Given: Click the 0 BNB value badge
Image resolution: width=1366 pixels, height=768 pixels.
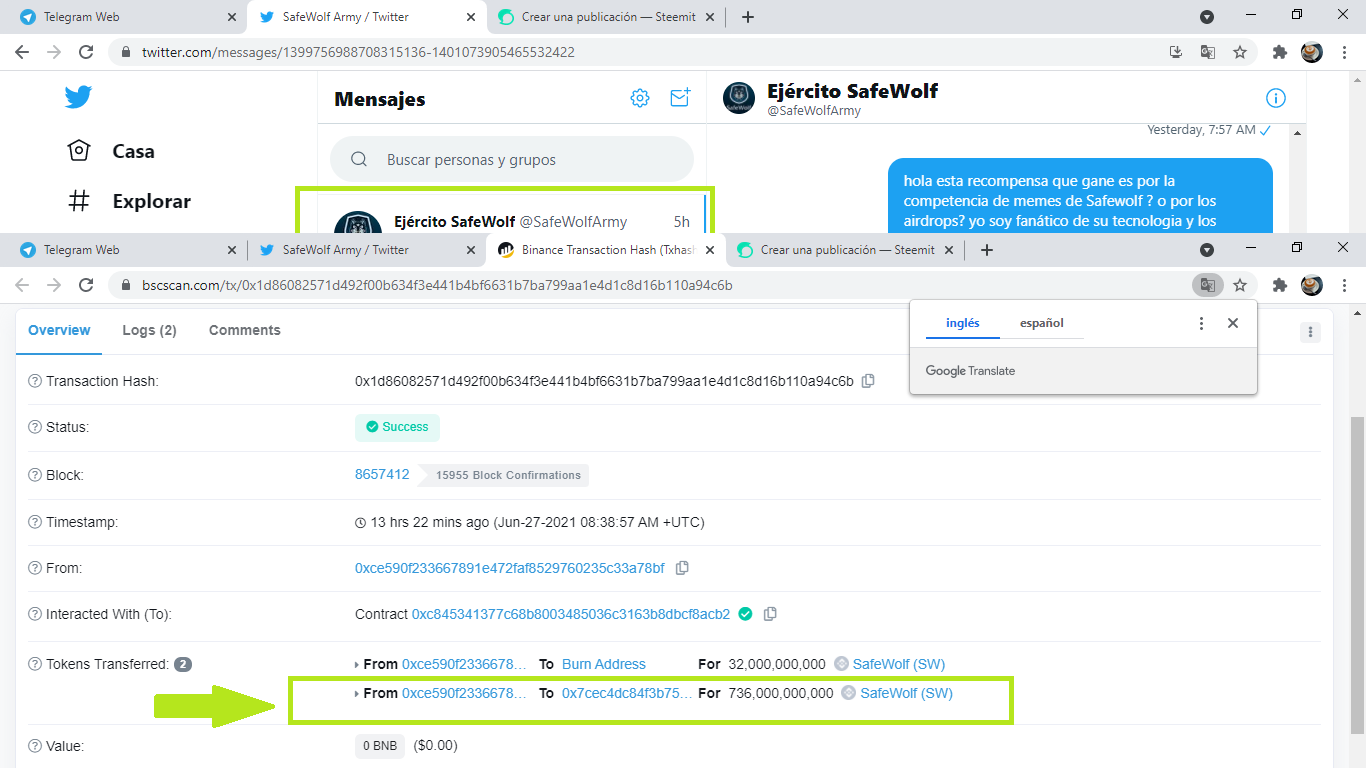Looking at the screenshot, I should pyautogui.click(x=380, y=746).
